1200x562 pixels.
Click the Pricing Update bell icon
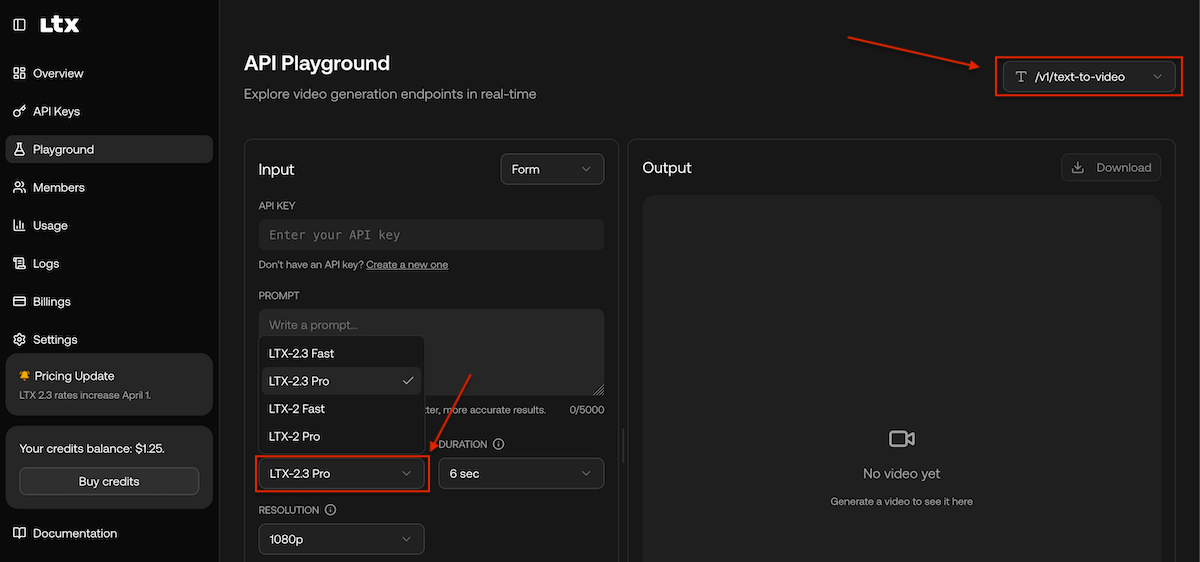[25, 376]
